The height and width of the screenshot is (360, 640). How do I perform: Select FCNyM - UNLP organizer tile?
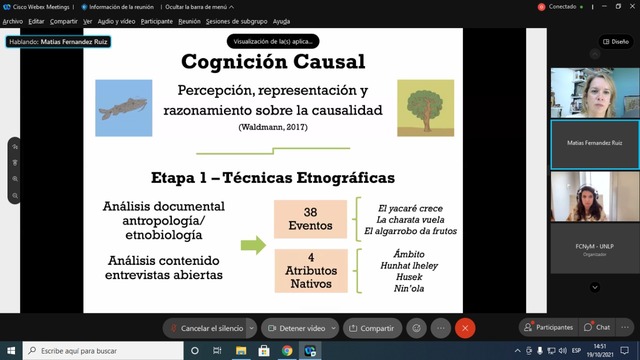[595, 249]
